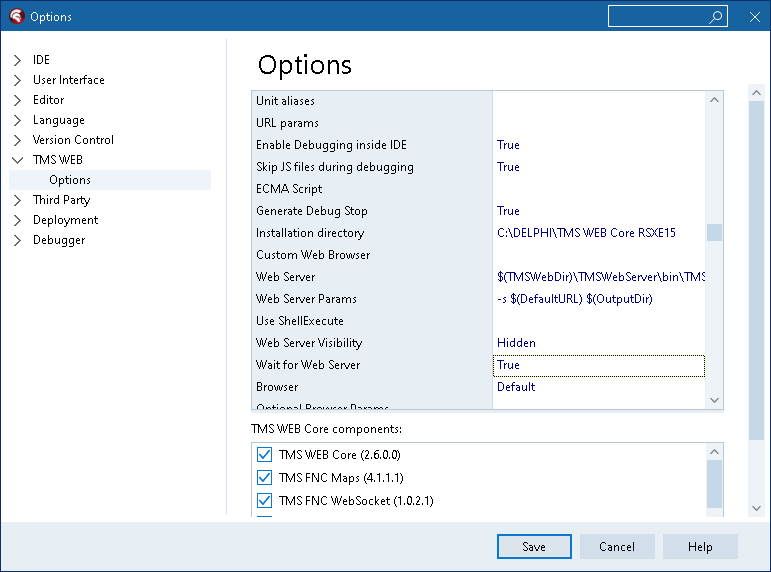Select the Debugger category
The image size is (771, 572).
pyautogui.click(x=59, y=241)
